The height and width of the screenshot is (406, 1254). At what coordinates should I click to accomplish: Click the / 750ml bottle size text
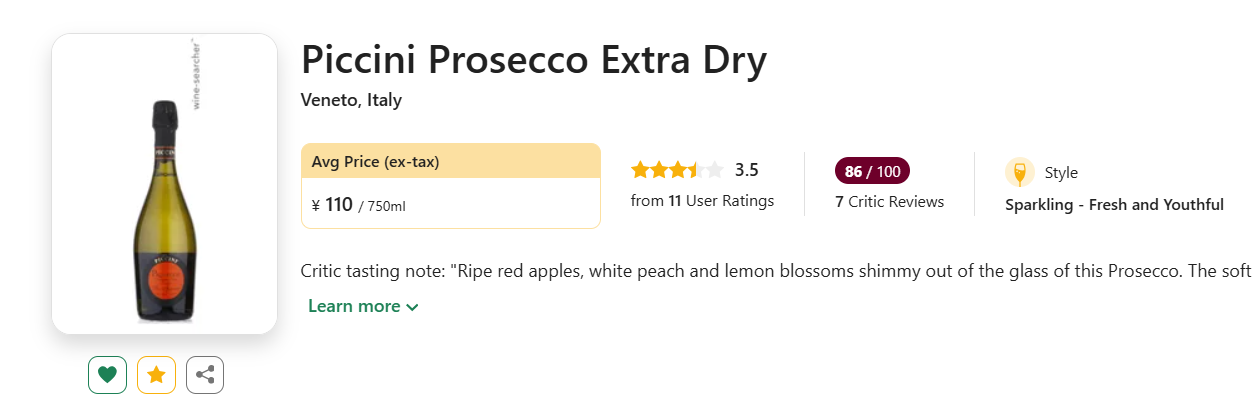[382, 206]
